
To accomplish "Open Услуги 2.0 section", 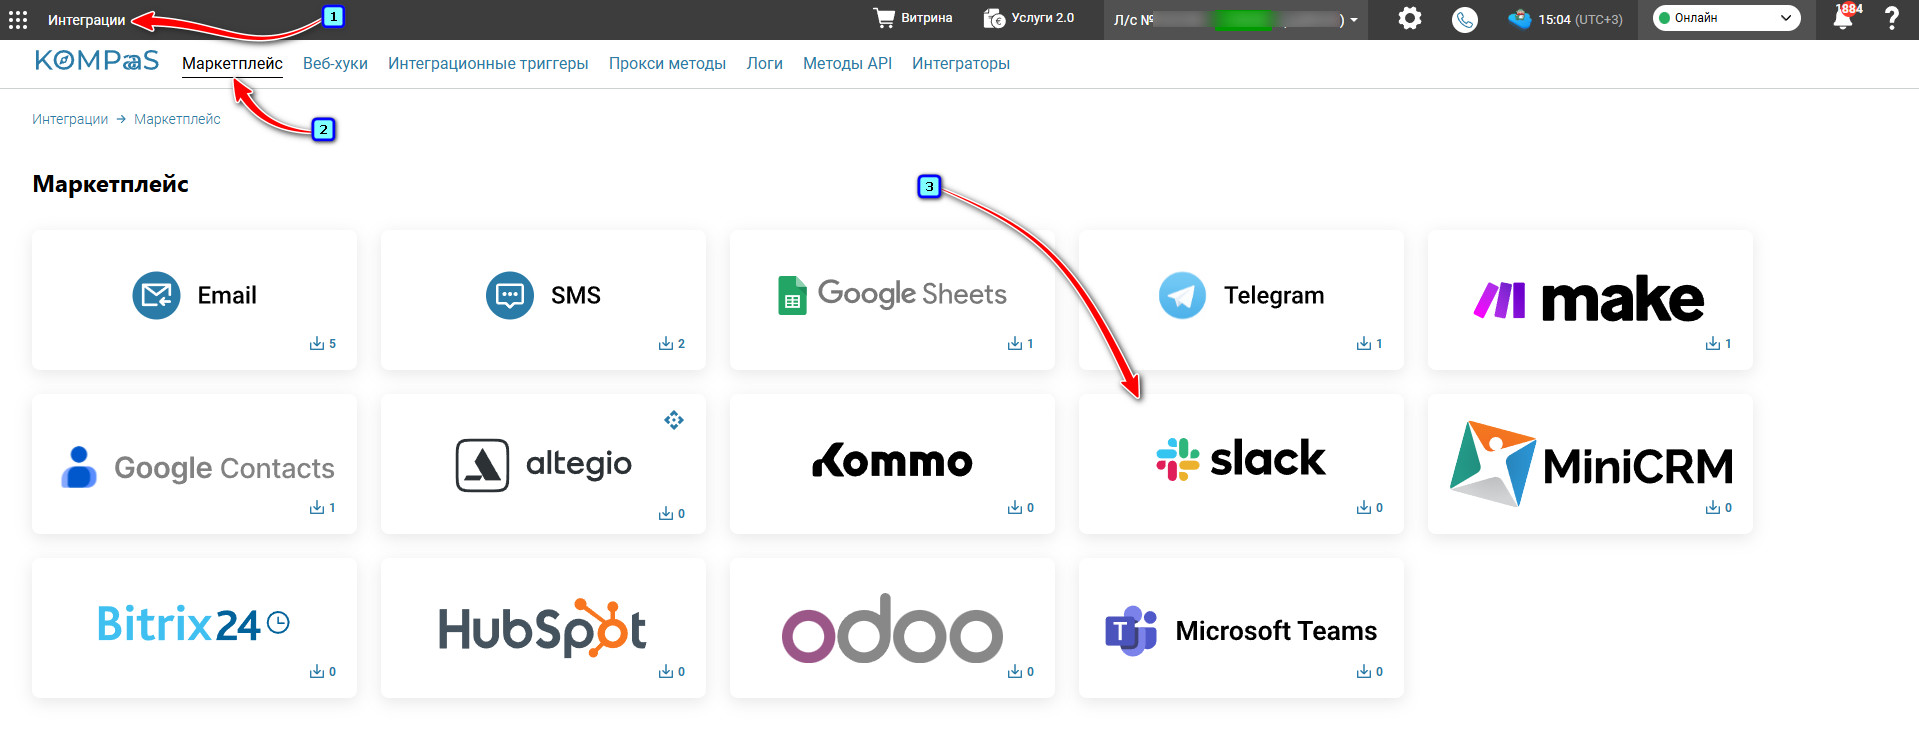I will [x=1029, y=18].
